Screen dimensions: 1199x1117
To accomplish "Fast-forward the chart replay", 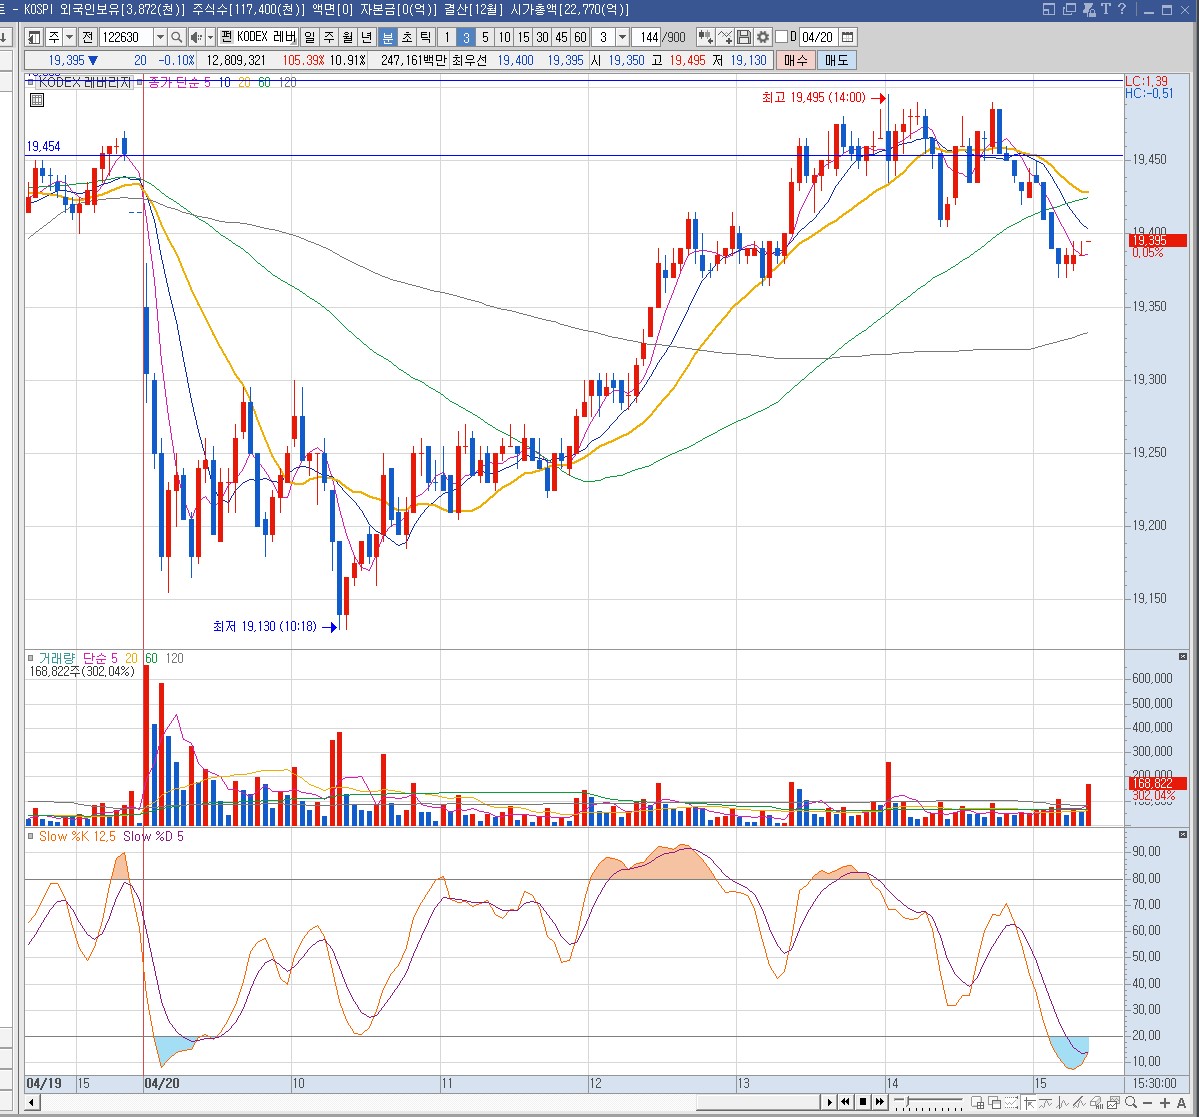I will tap(879, 1102).
